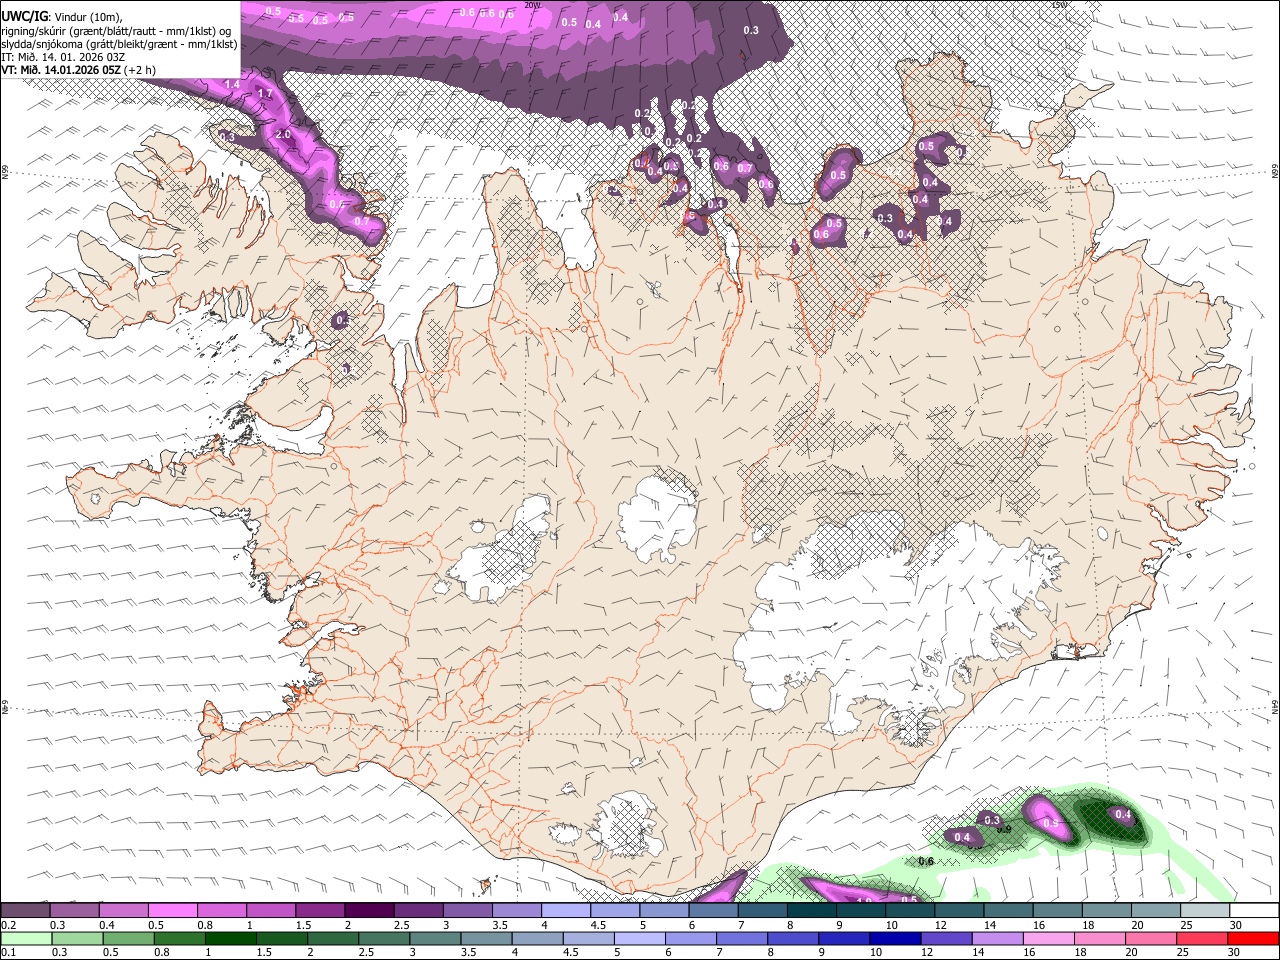The width and height of the screenshot is (1280, 960).
Task: Click the 2.0 snowfall value on map
Action: (x=283, y=134)
